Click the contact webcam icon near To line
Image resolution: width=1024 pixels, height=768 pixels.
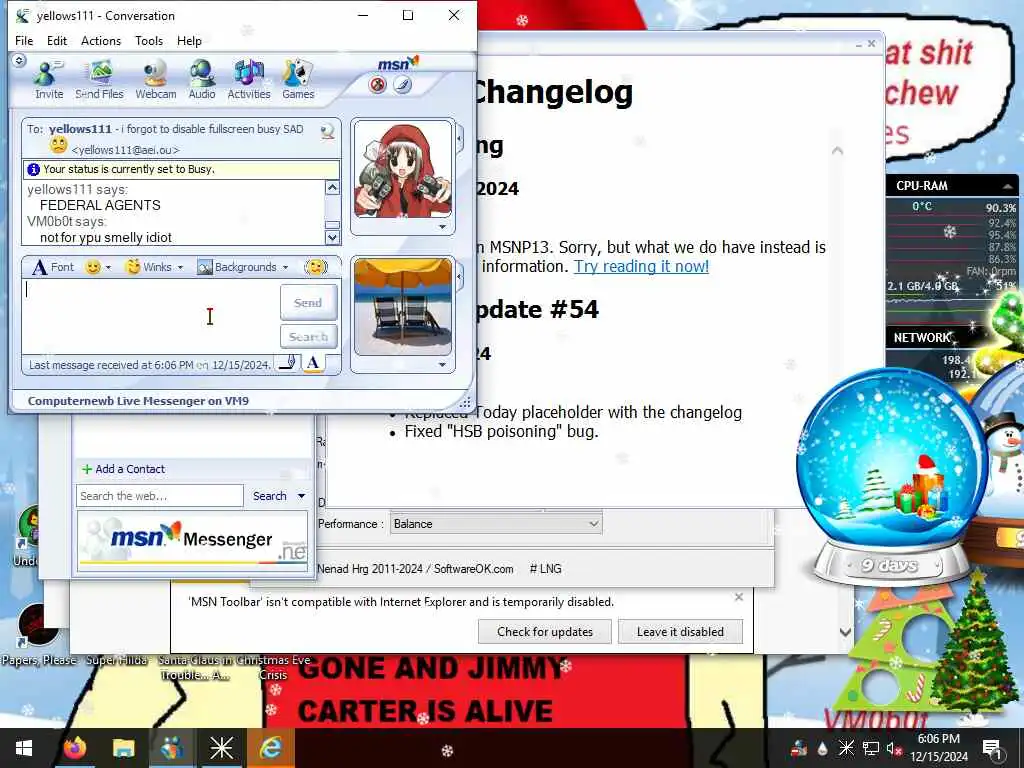click(327, 131)
